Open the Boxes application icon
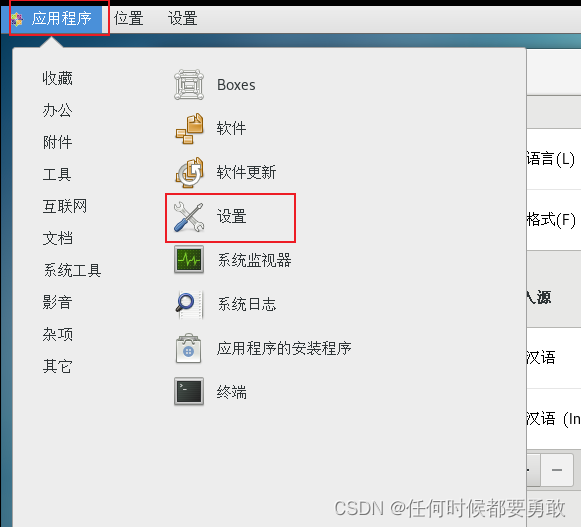Image resolution: width=581 pixels, height=527 pixels. point(189,85)
